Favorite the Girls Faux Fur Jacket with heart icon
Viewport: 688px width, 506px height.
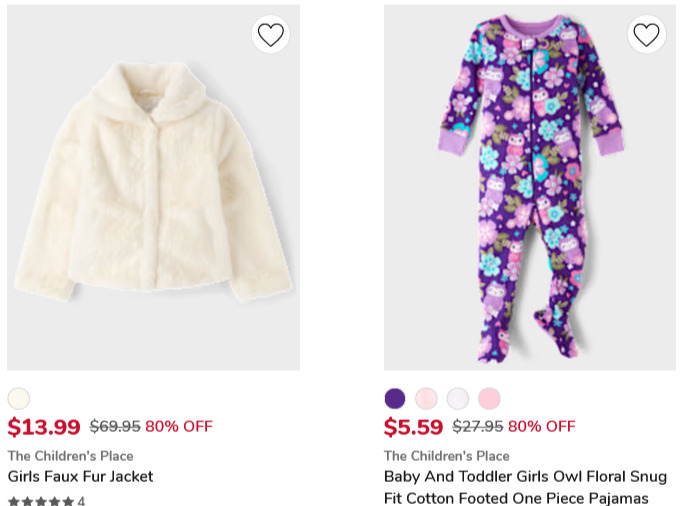271,35
